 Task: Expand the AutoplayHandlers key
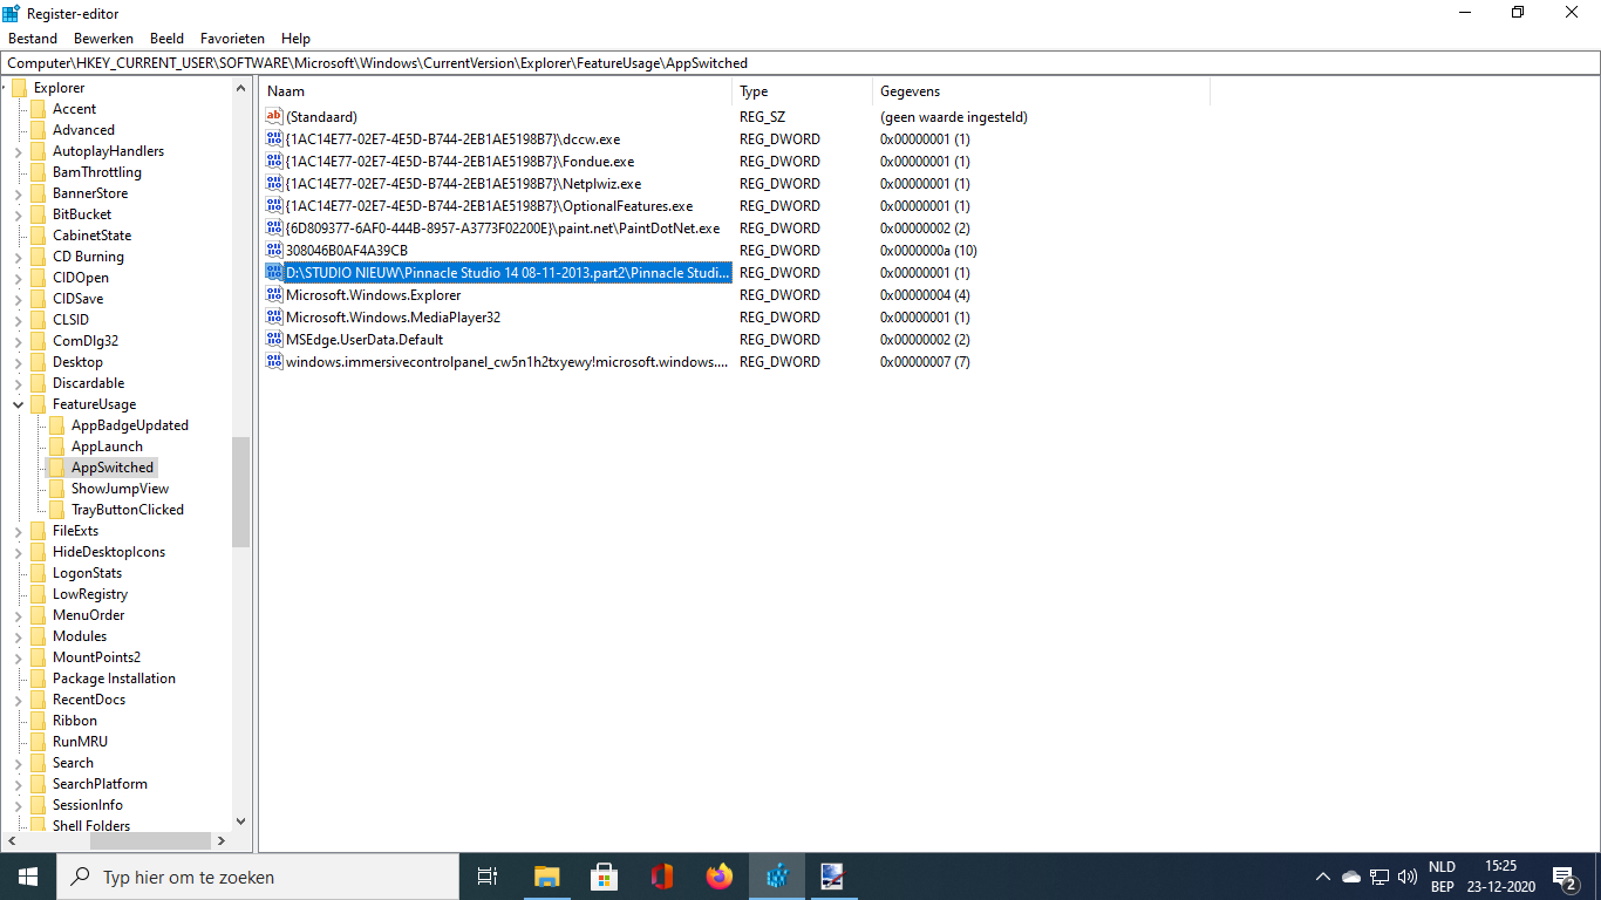pyautogui.click(x=18, y=152)
